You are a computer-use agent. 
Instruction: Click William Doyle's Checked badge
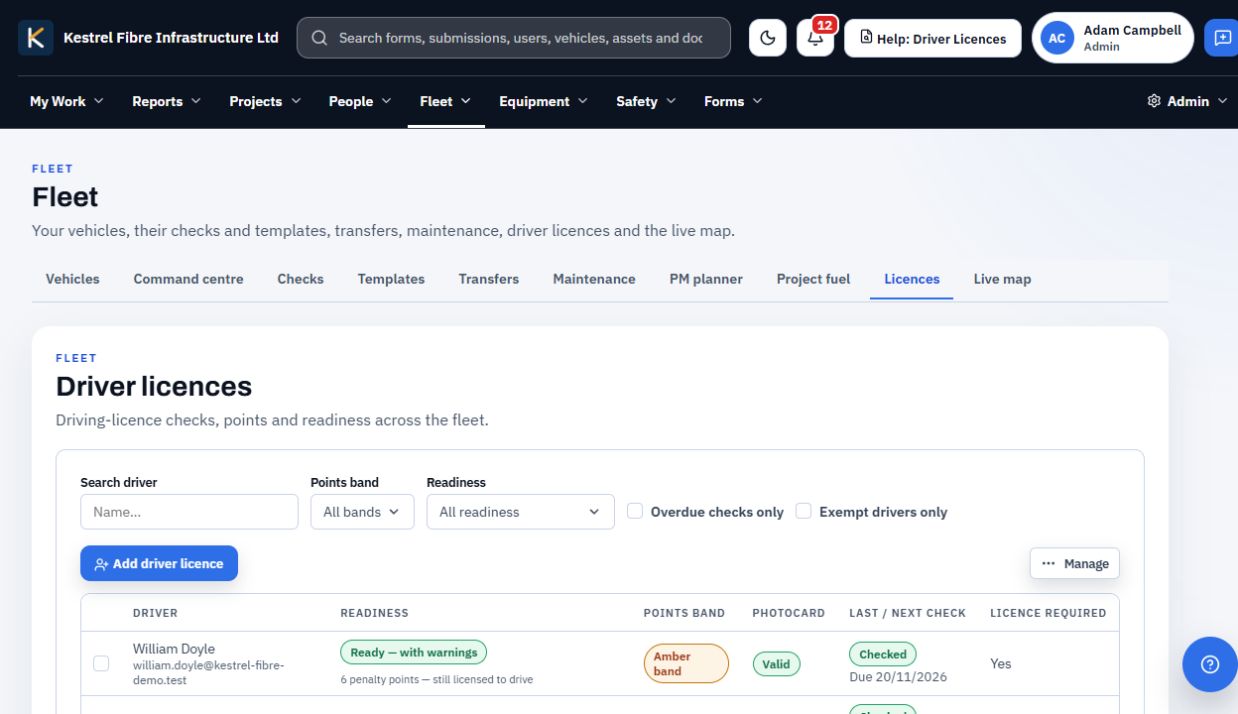tap(882, 654)
